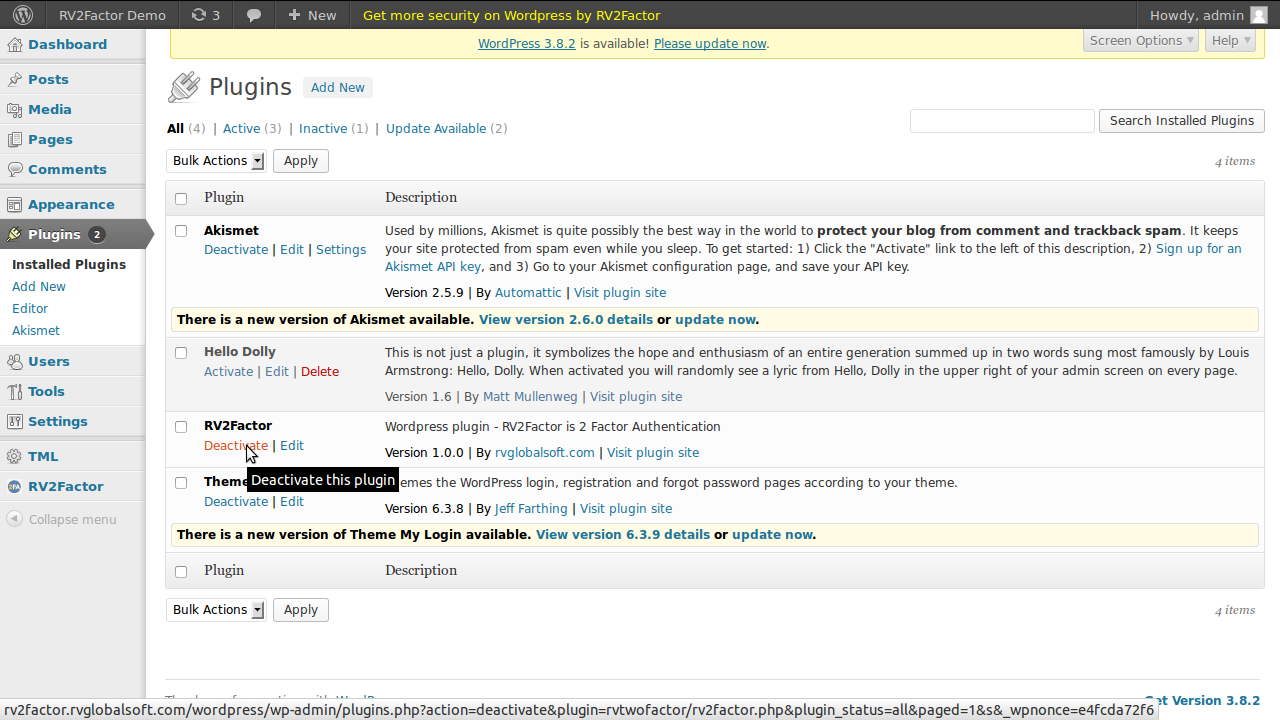Click the Plugins plug sidebar icon
This screenshot has width=1280, height=720.
(14, 234)
